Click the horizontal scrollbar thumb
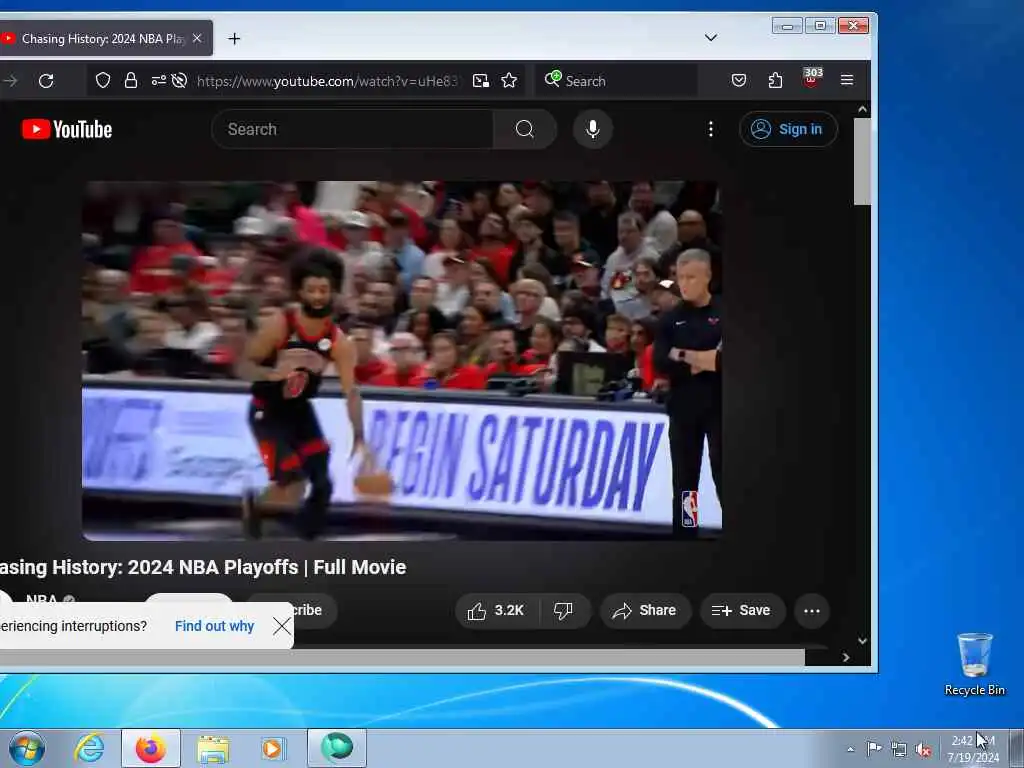 402,658
